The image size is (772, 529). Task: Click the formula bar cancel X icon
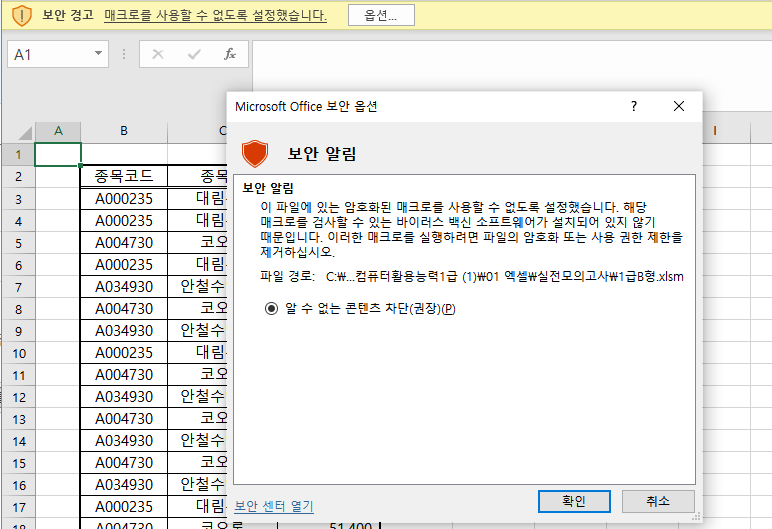[157, 54]
